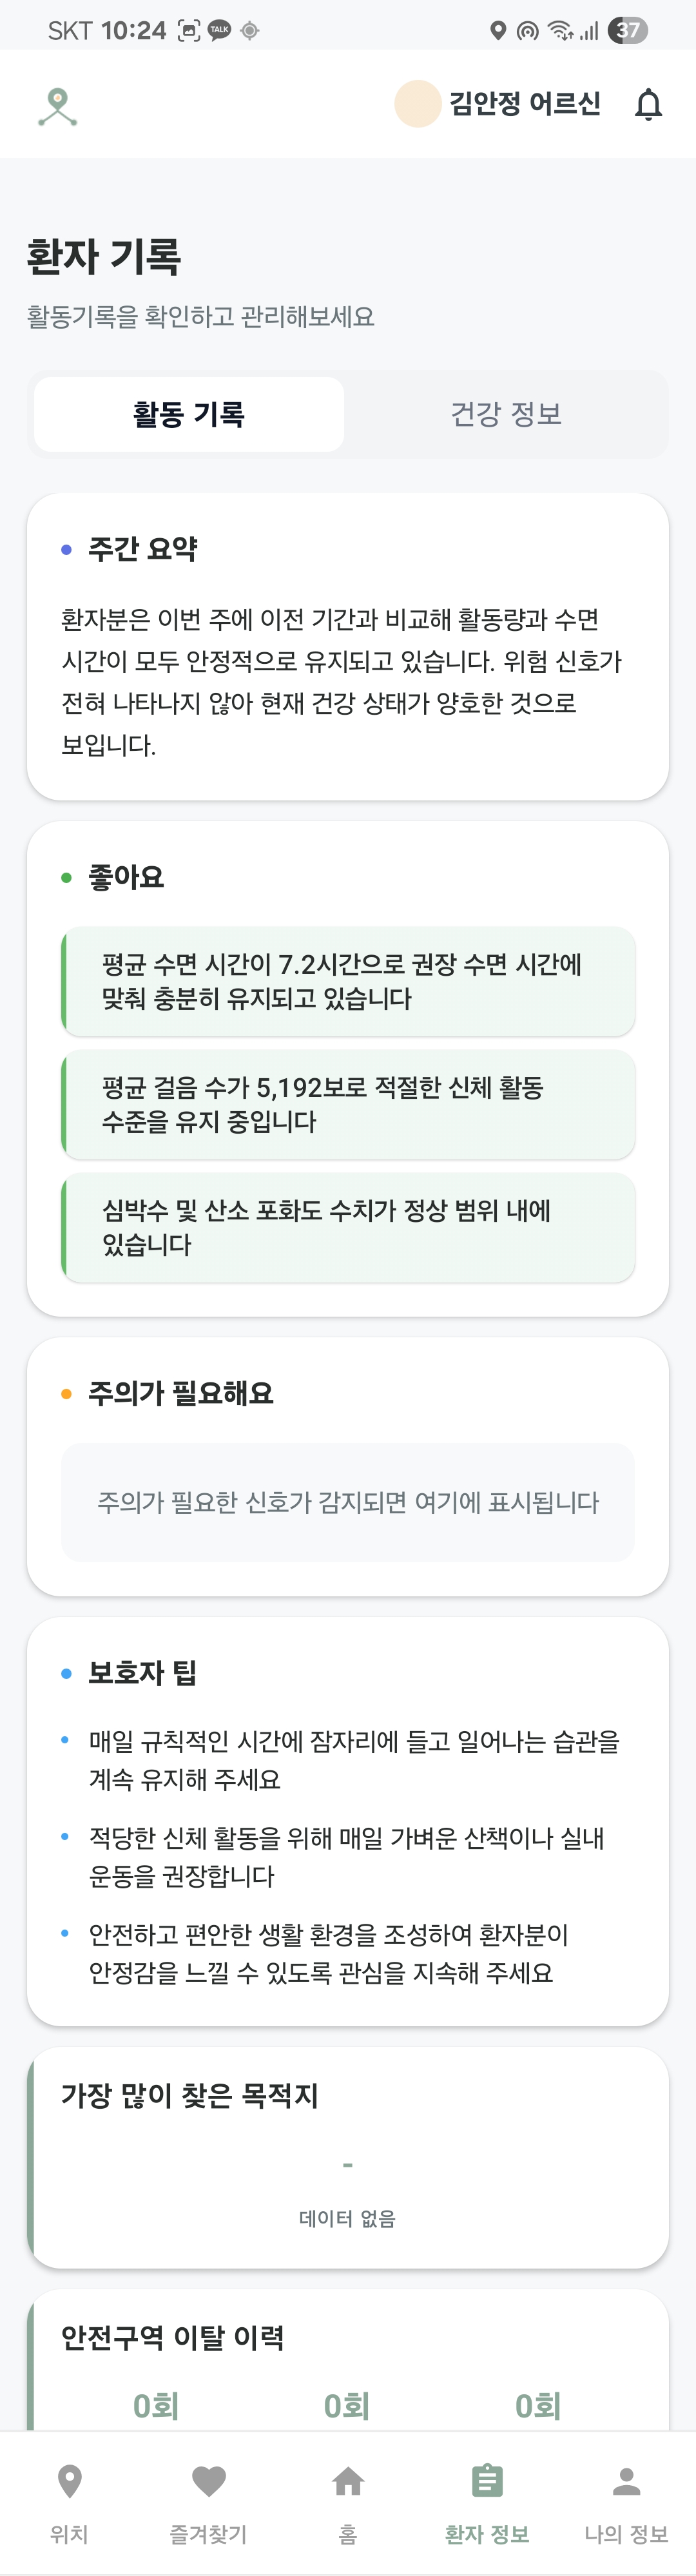This screenshot has height=2576, width=696.
Task: Tap the app logo icon at top left
Action: 58,106
